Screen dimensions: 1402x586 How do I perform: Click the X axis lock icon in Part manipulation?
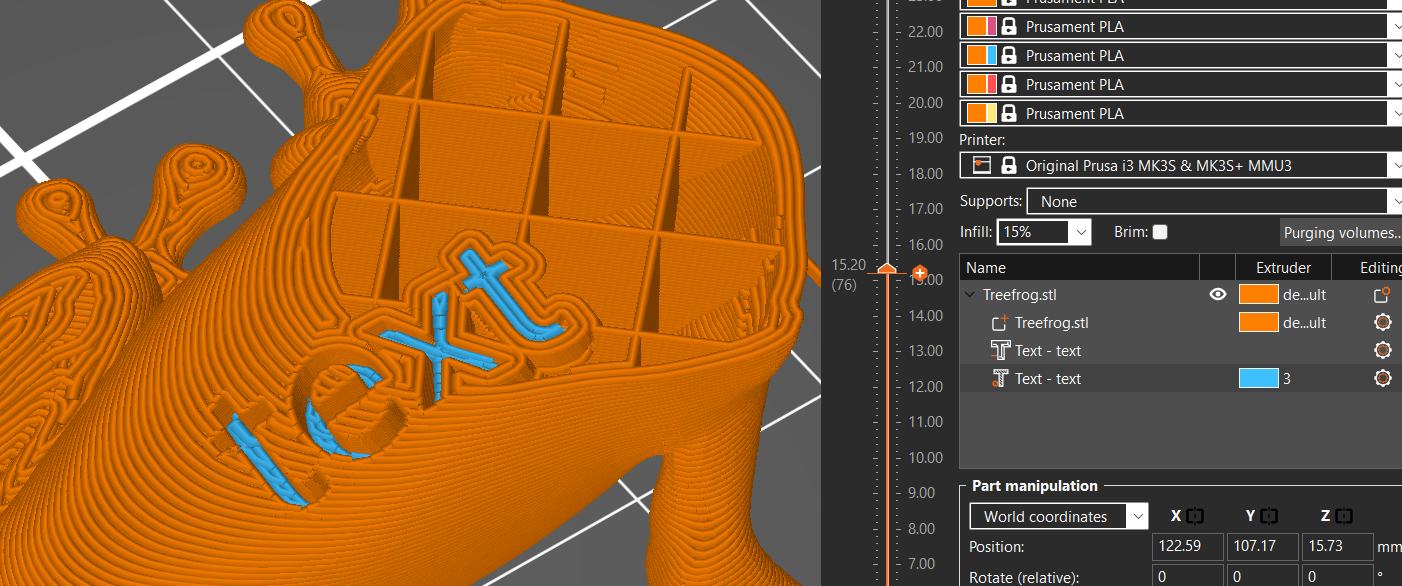(x=1196, y=515)
